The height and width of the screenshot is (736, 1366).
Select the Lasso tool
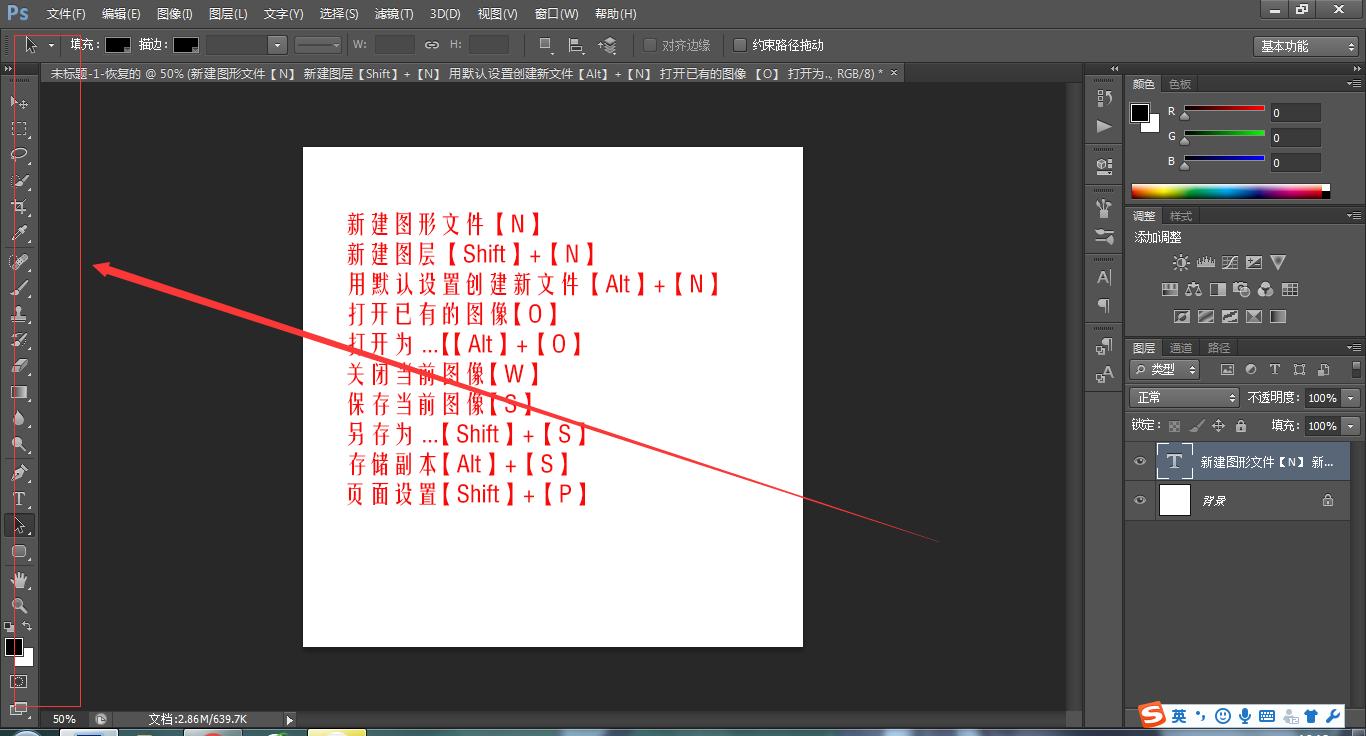[x=19, y=155]
